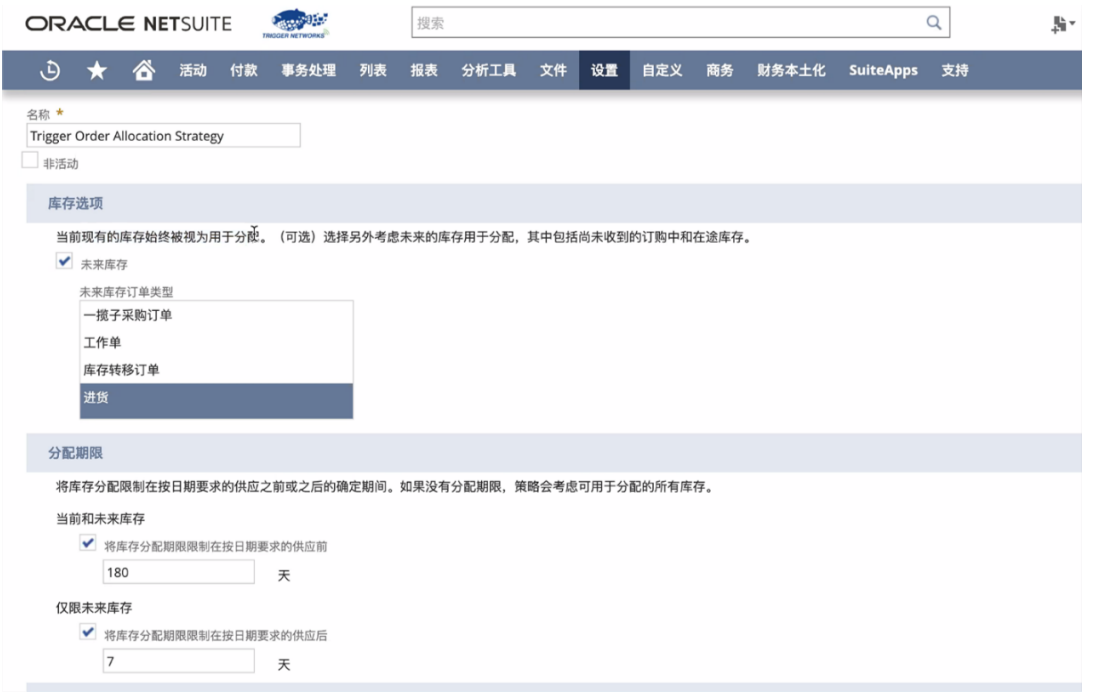Open the 商务 menu
Screen dimensions: 1100x700
[719, 70]
